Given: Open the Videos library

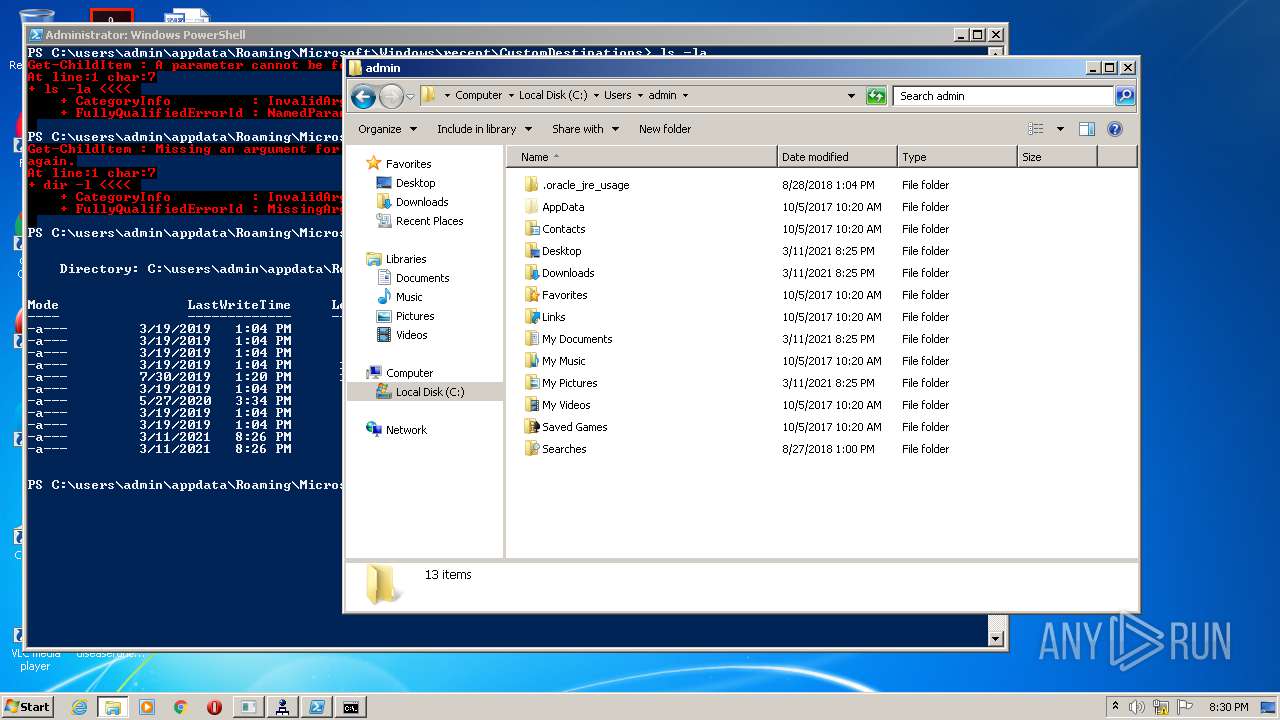Looking at the screenshot, I should [x=411, y=335].
